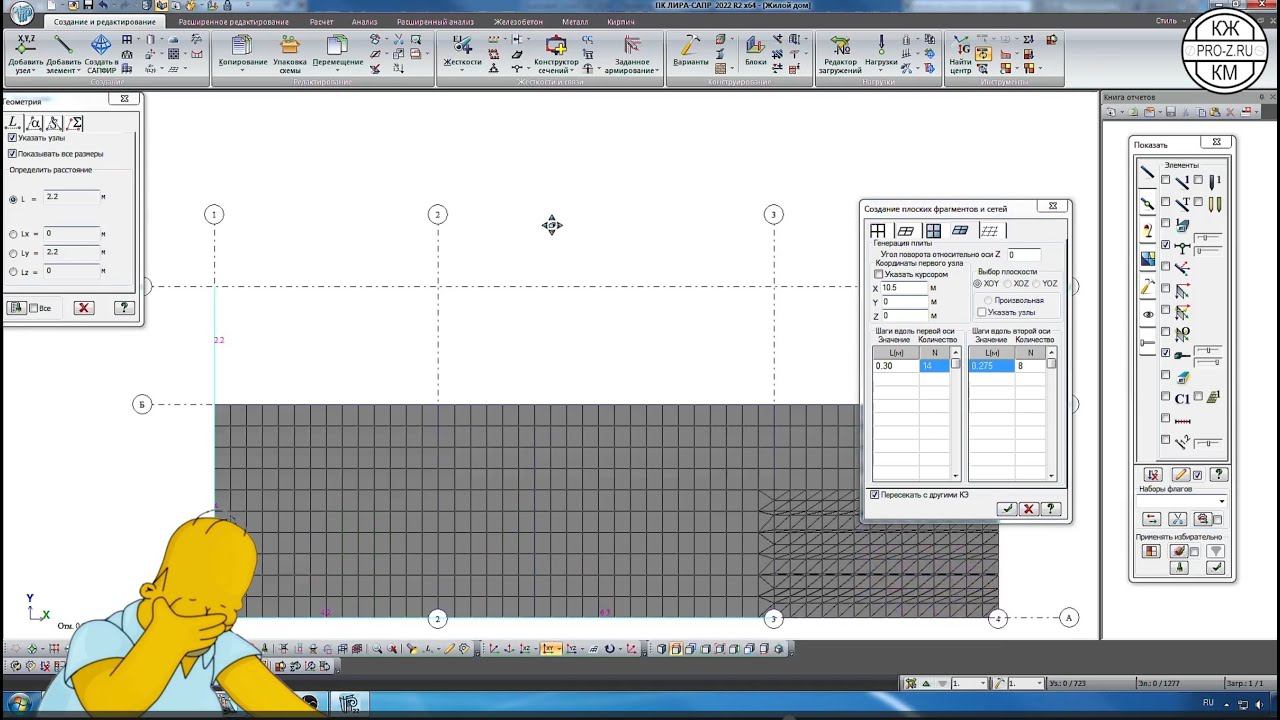Viewport: 1280px width, 720px height.
Task: Select the 0.30 step cell in first axis
Action: pos(896,366)
